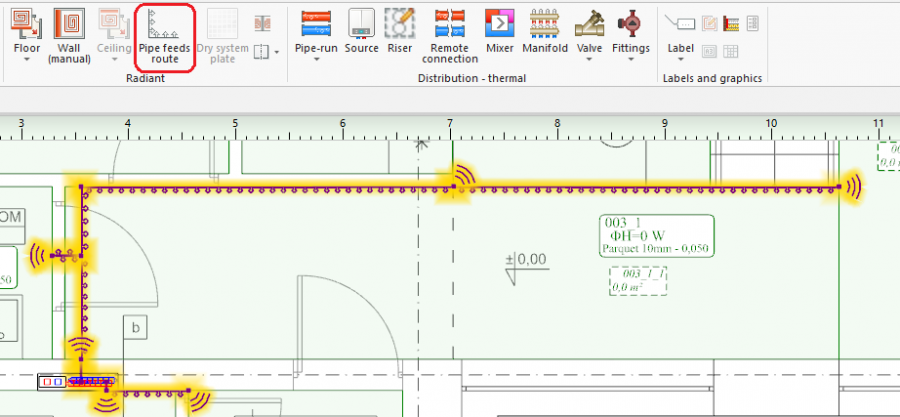
Task: Open the Pipe-run dropdown arrow
Action: click(x=316, y=60)
